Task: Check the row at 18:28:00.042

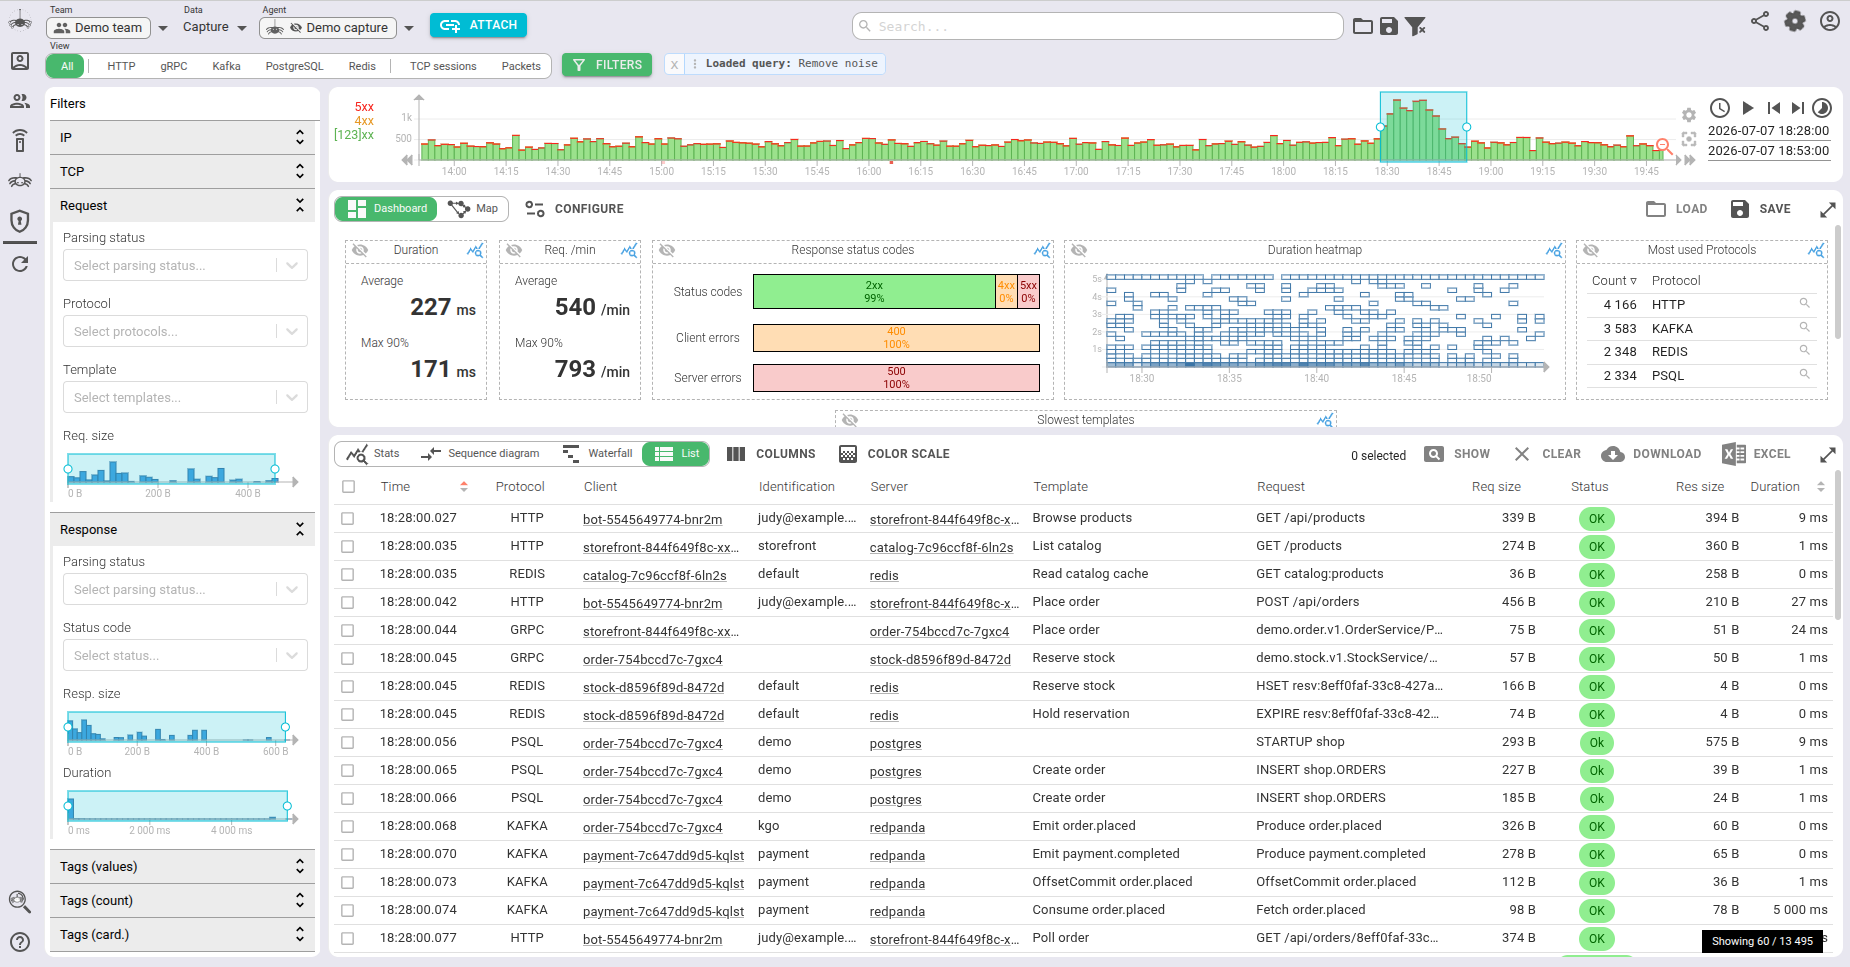Action: click(x=348, y=603)
